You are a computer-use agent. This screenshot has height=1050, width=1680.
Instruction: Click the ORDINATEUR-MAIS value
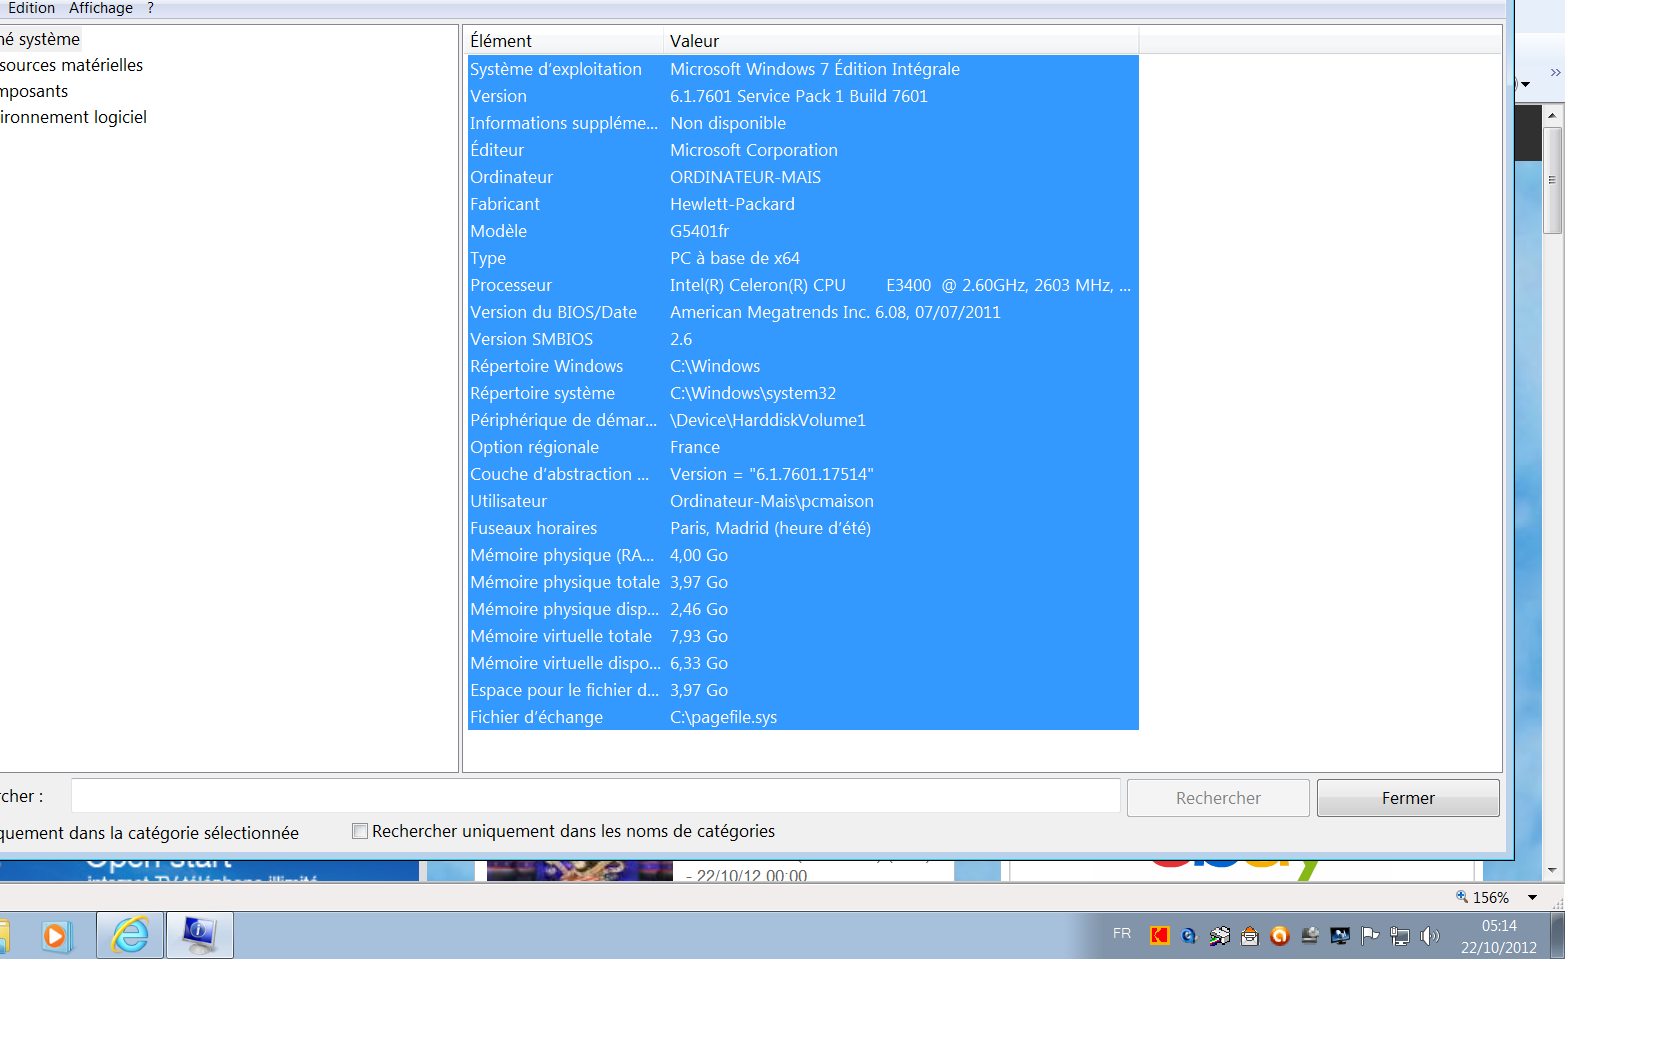745,177
